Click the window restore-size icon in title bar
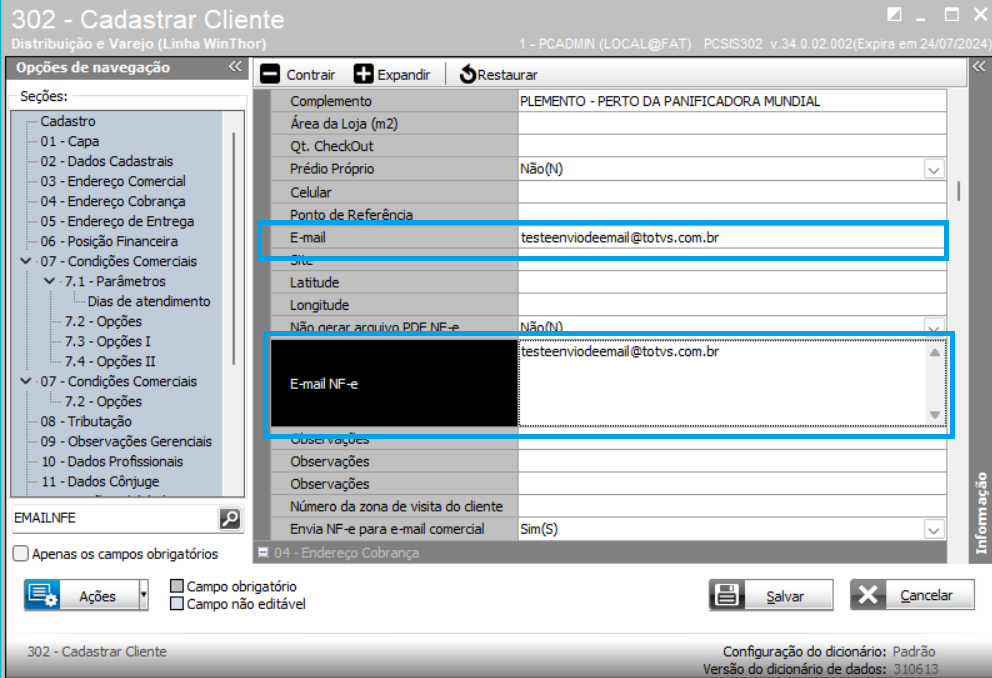This screenshot has width=992, height=678. tap(894, 15)
